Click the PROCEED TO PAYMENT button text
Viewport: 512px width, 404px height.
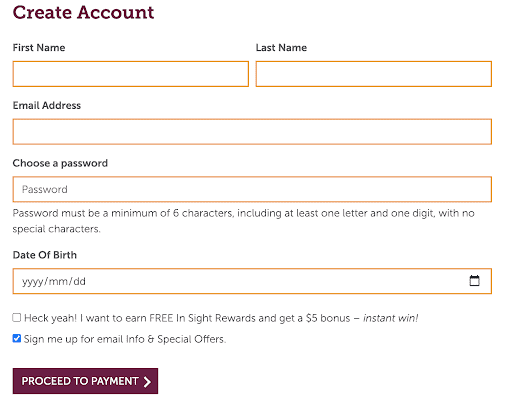coord(80,381)
